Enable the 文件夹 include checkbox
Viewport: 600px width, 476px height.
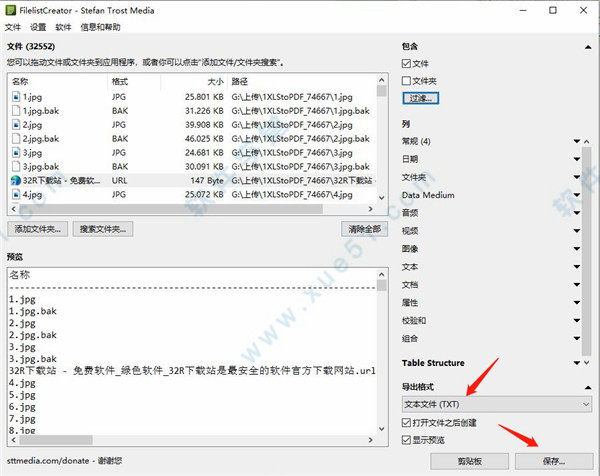(407, 80)
